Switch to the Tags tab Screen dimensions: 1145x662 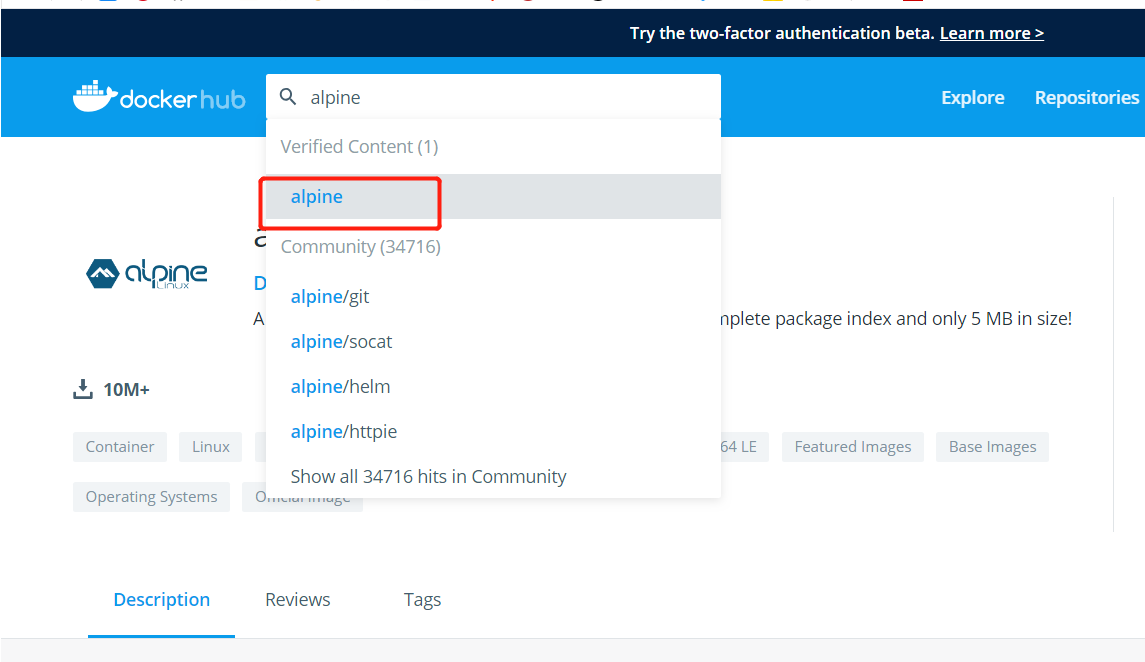point(422,600)
